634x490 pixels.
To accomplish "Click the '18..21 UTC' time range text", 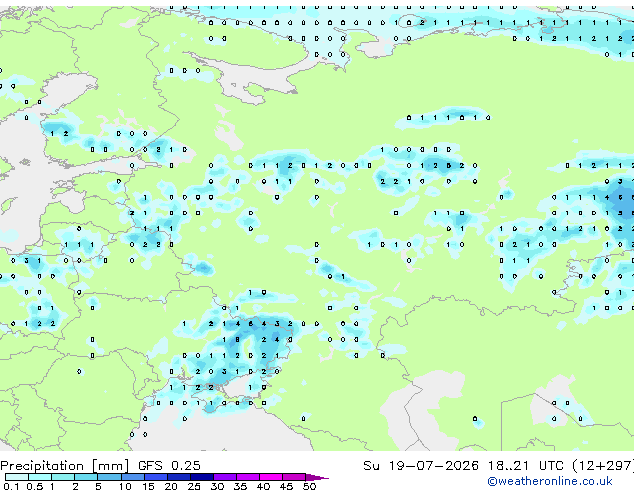I will coord(526,466).
